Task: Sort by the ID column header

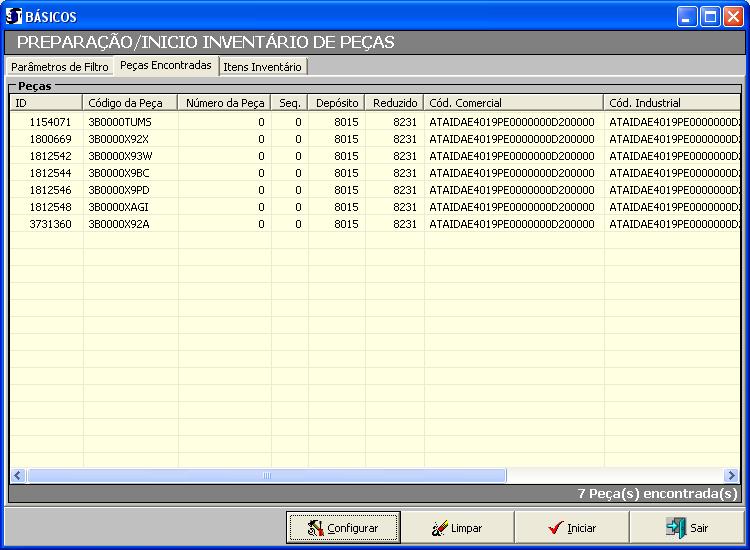Action: click(x=46, y=103)
